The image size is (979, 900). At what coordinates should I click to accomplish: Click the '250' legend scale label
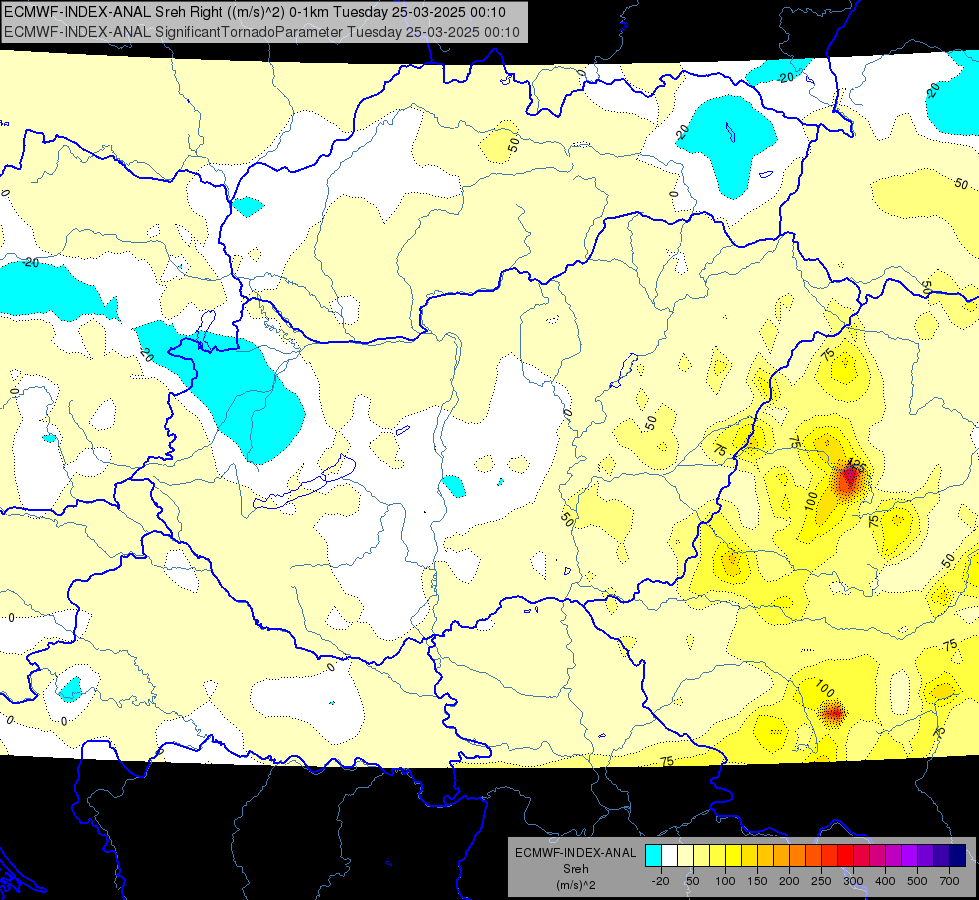coord(821,881)
